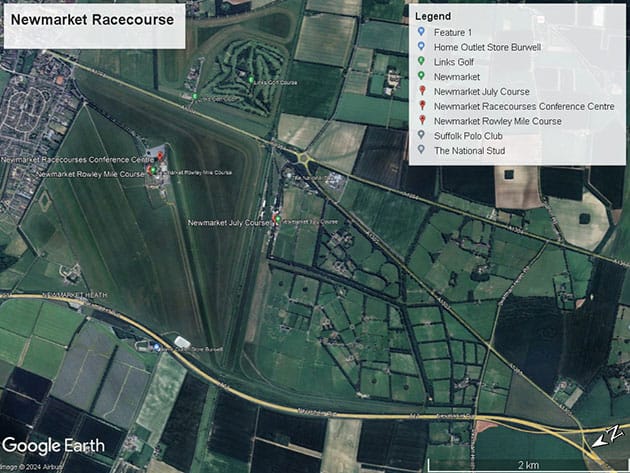This screenshot has width=630, height=473.
Task: Click the NEWMARKET HEATH map label
Action: pos(75,295)
